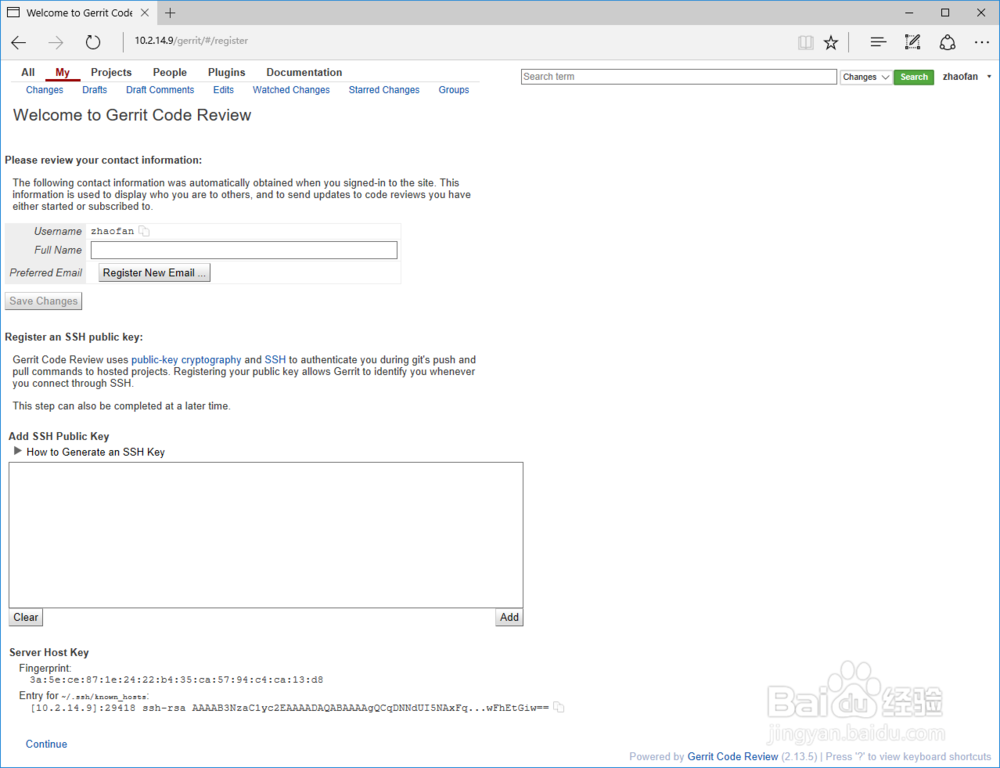Follow the public-key cryptography link

186,360
